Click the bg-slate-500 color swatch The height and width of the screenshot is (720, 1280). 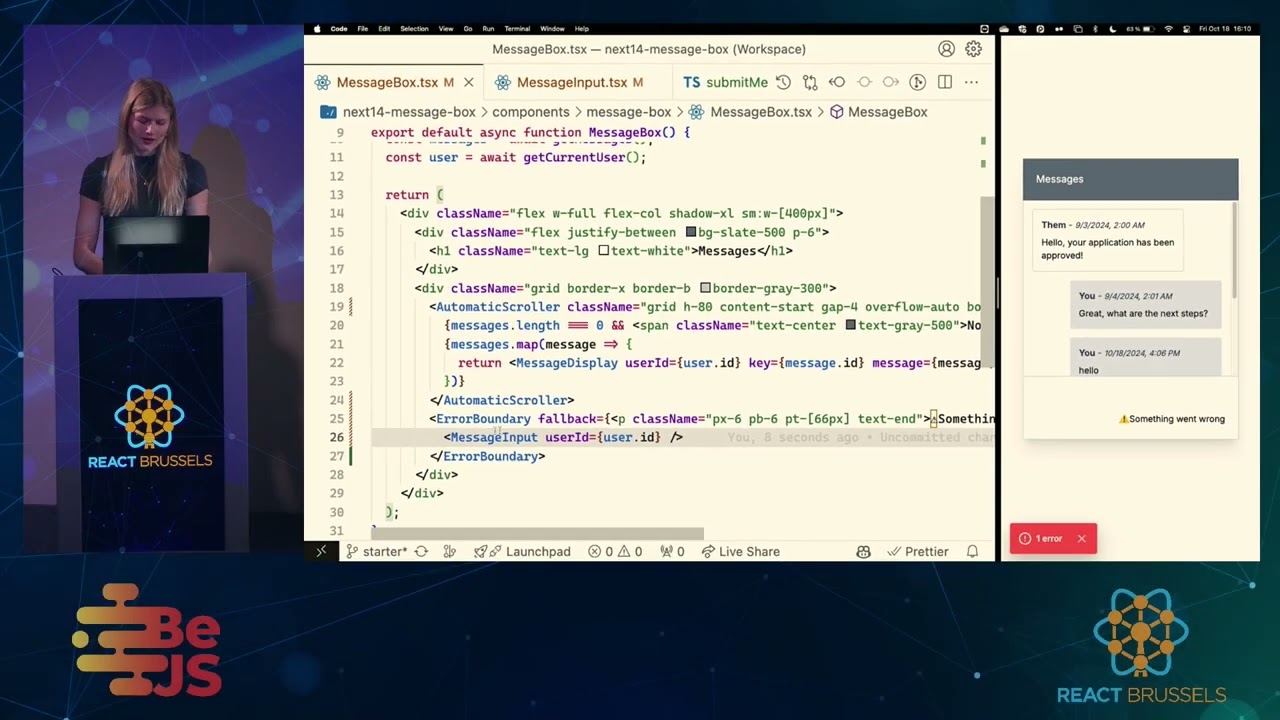691,232
